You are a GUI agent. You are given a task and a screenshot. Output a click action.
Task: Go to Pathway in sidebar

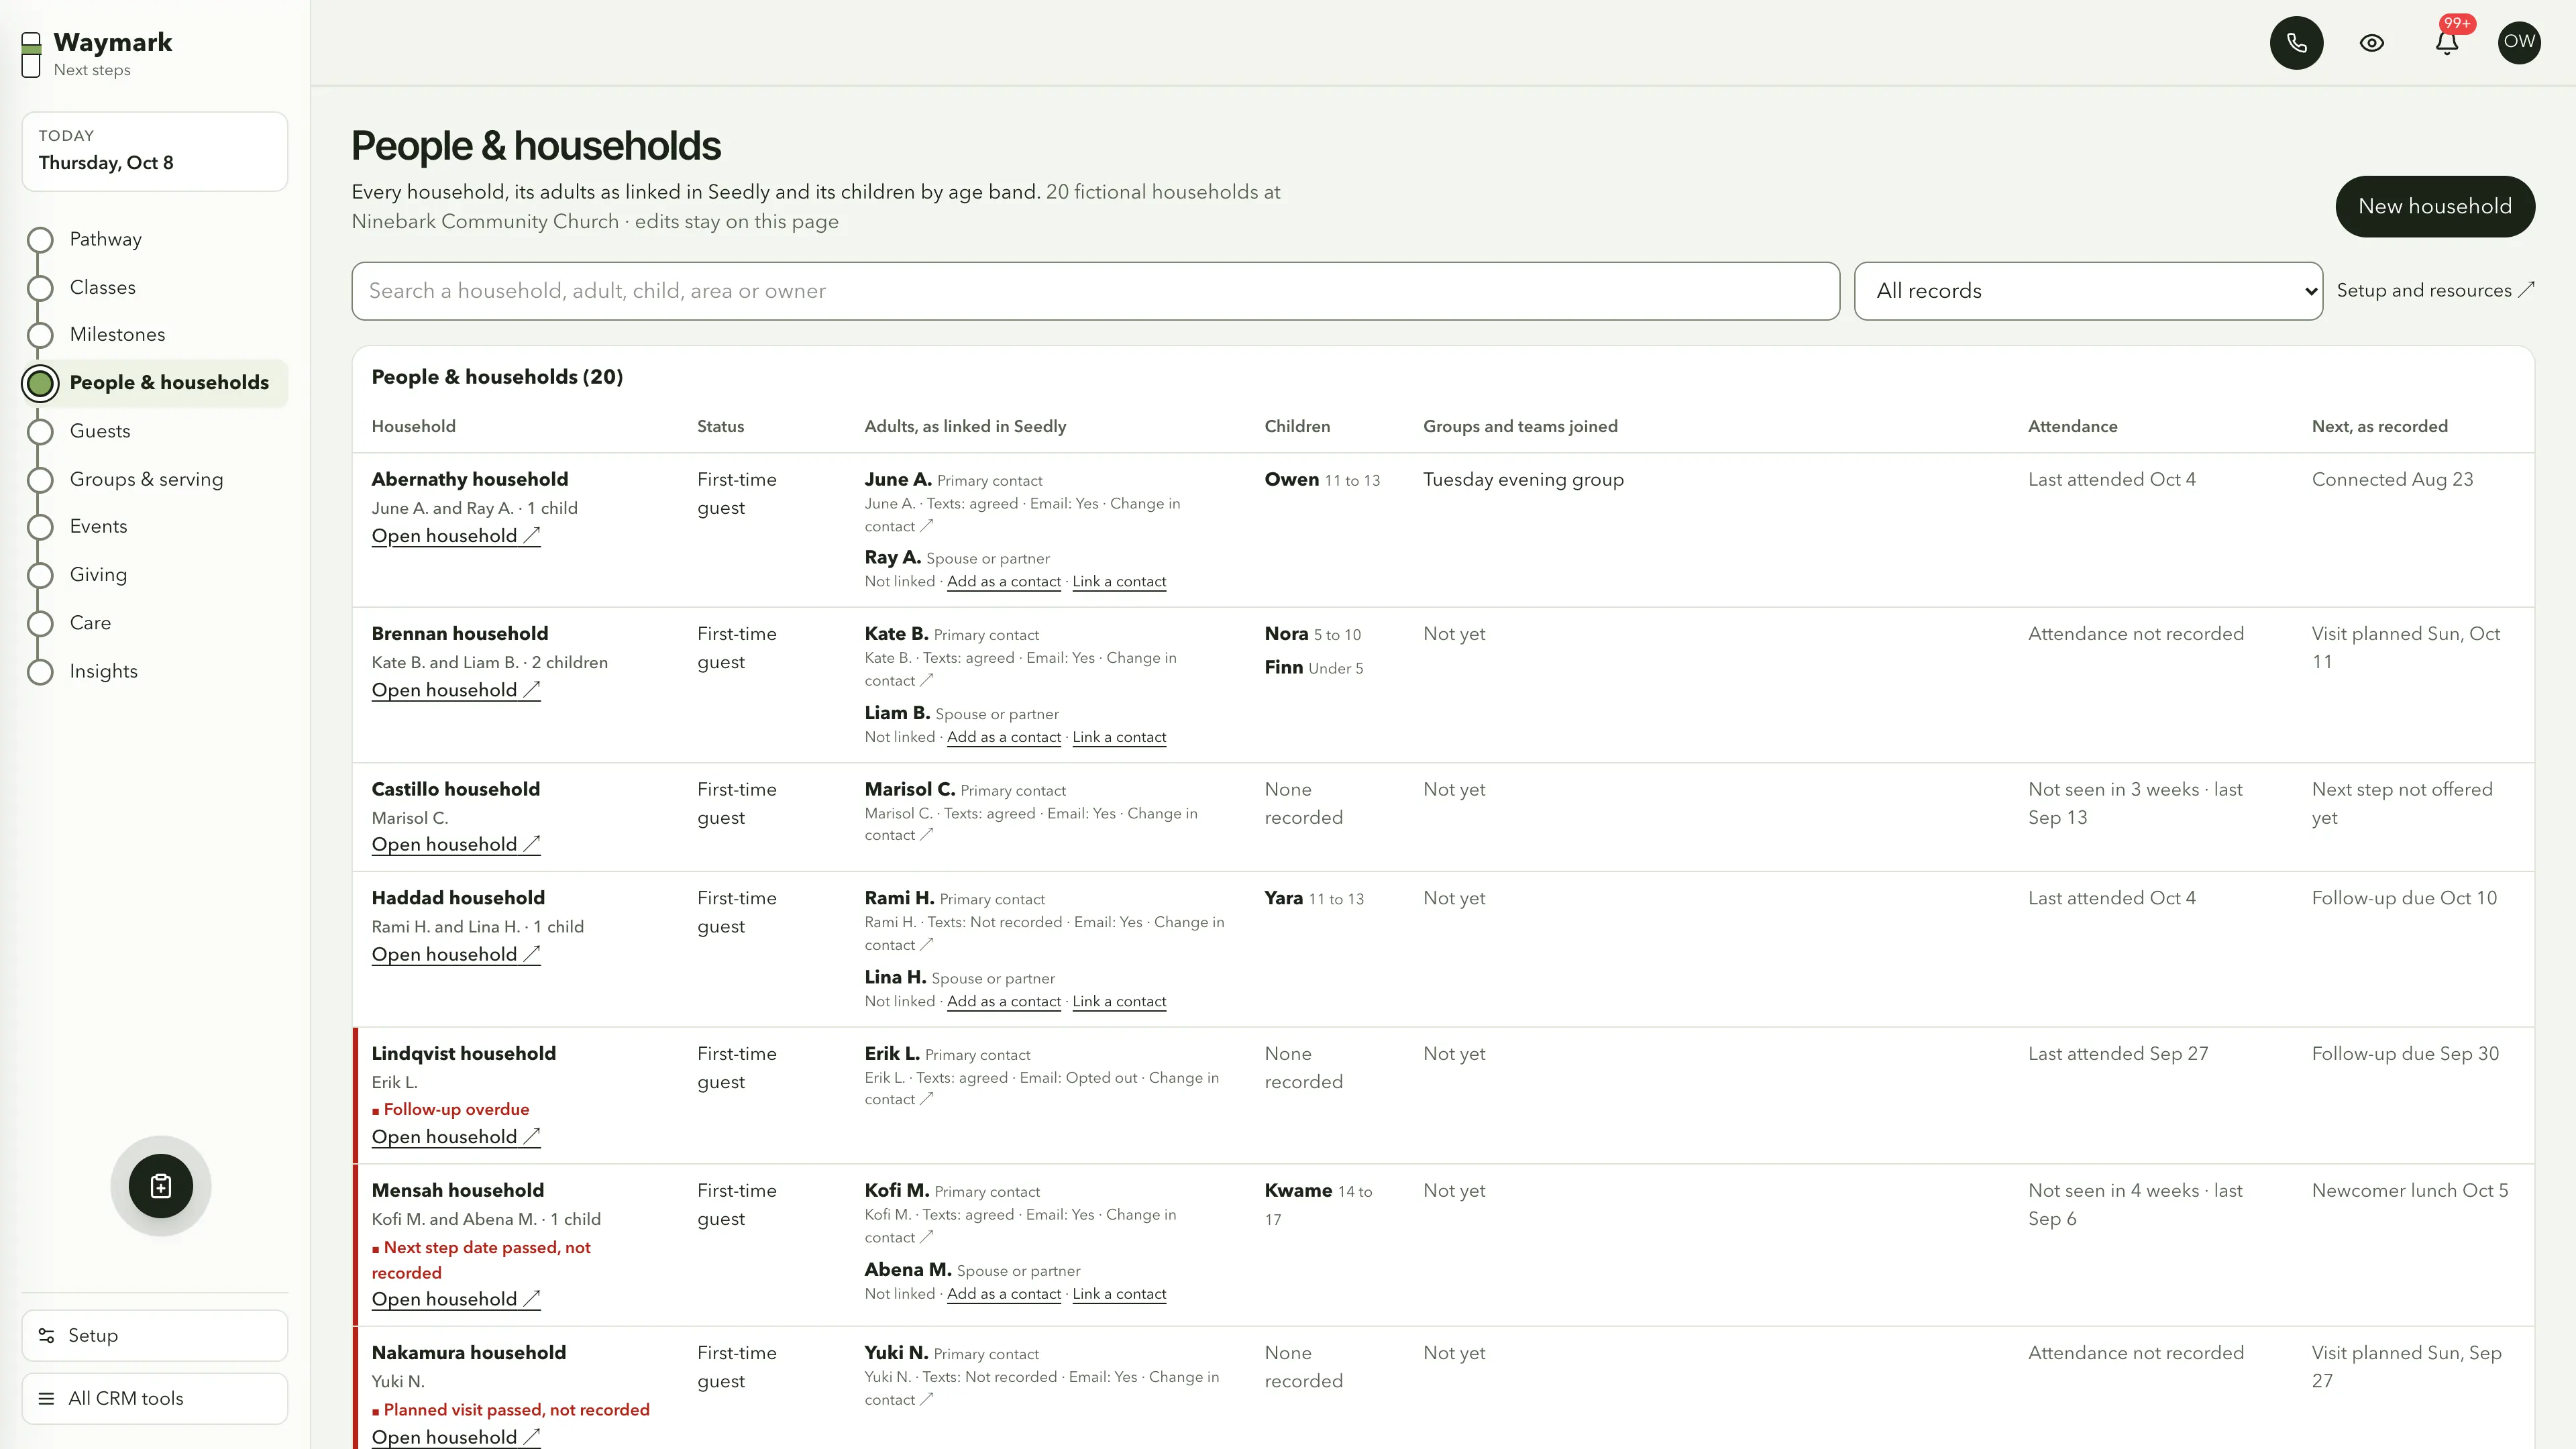point(106,239)
